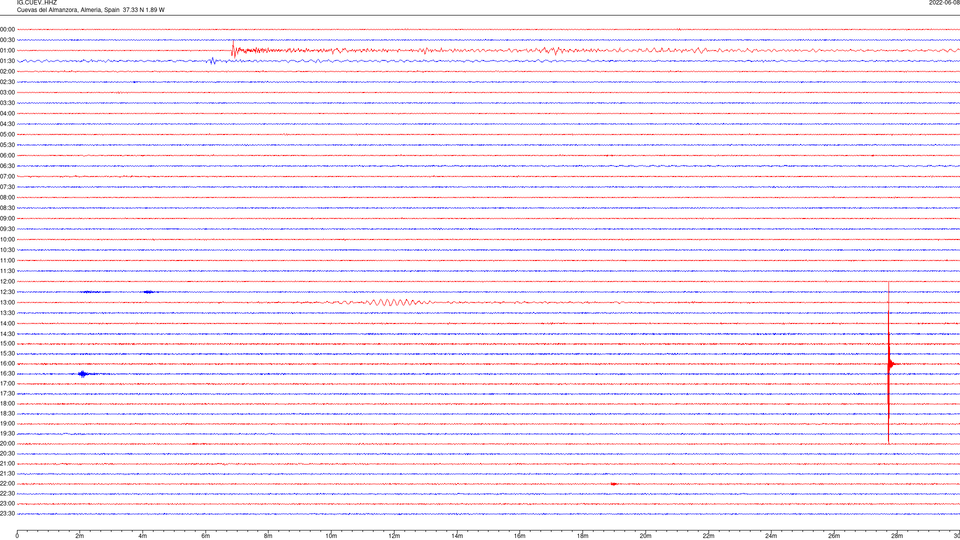Click the 21:30 time label
This screenshot has width=960, height=540.
(7, 473)
